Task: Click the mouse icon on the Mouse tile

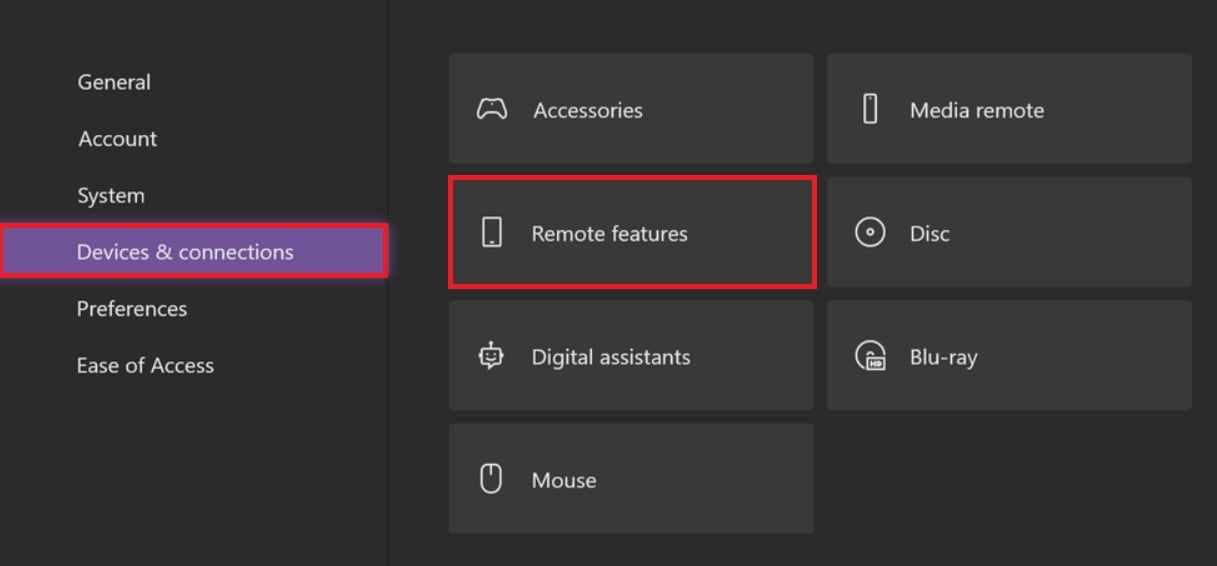Action: click(491, 479)
